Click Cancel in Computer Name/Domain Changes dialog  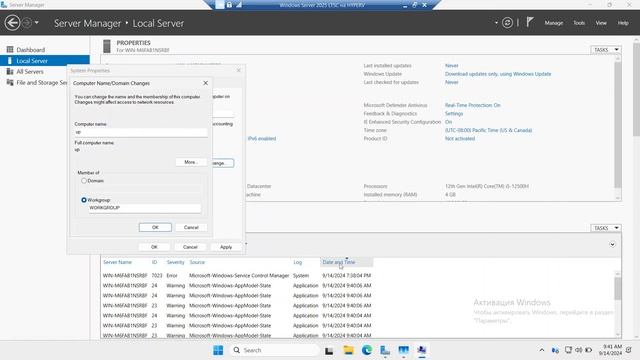(191, 227)
